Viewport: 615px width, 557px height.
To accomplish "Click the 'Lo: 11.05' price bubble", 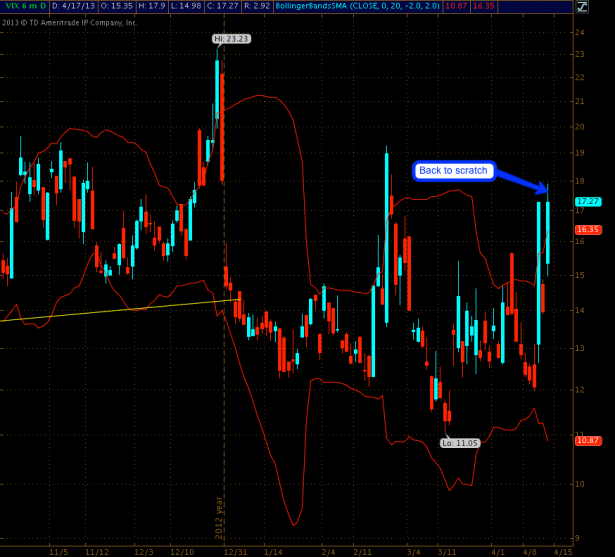I will 459,441.
